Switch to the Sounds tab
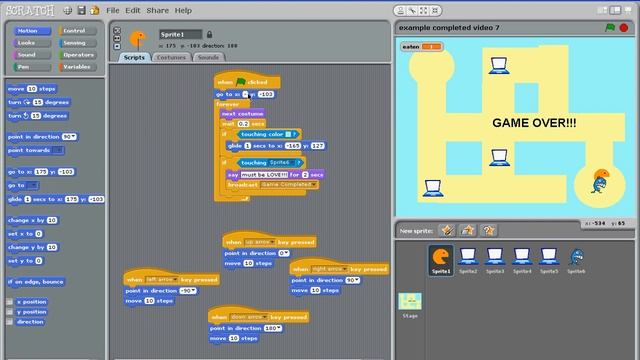This screenshot has width=640, height=360. (209, 58)
